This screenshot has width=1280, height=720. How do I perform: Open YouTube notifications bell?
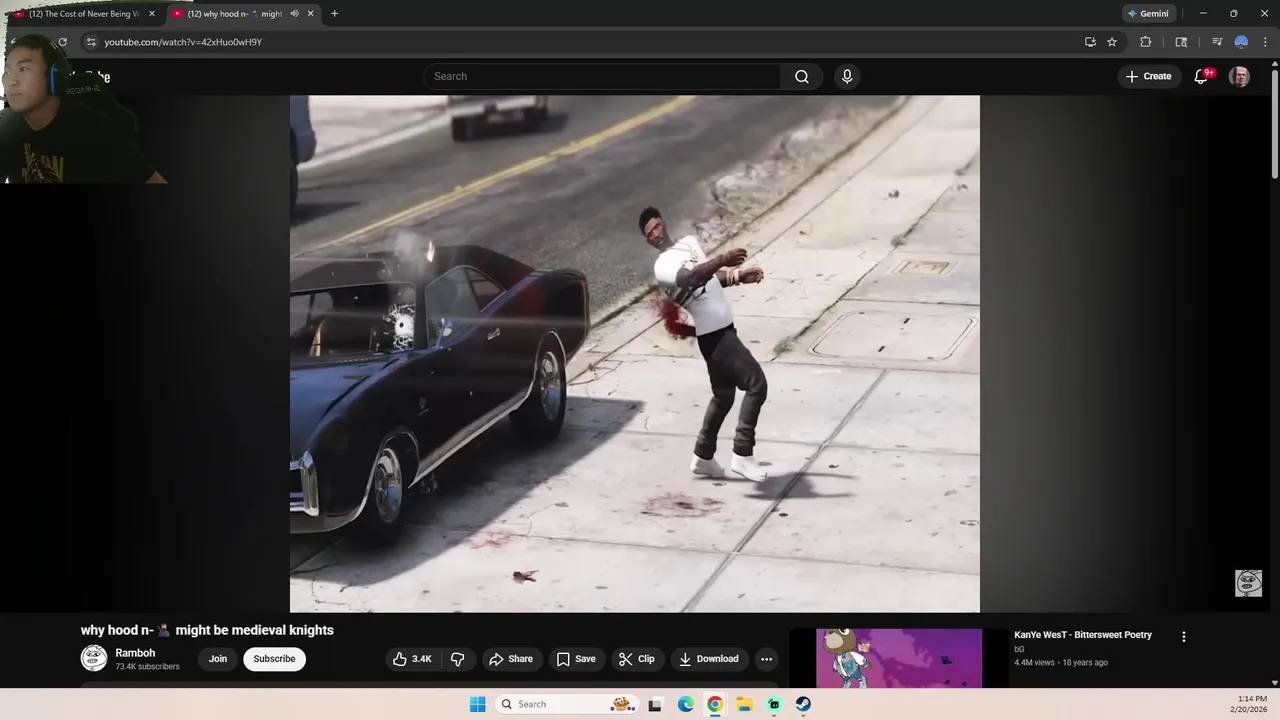[1202, 77]
